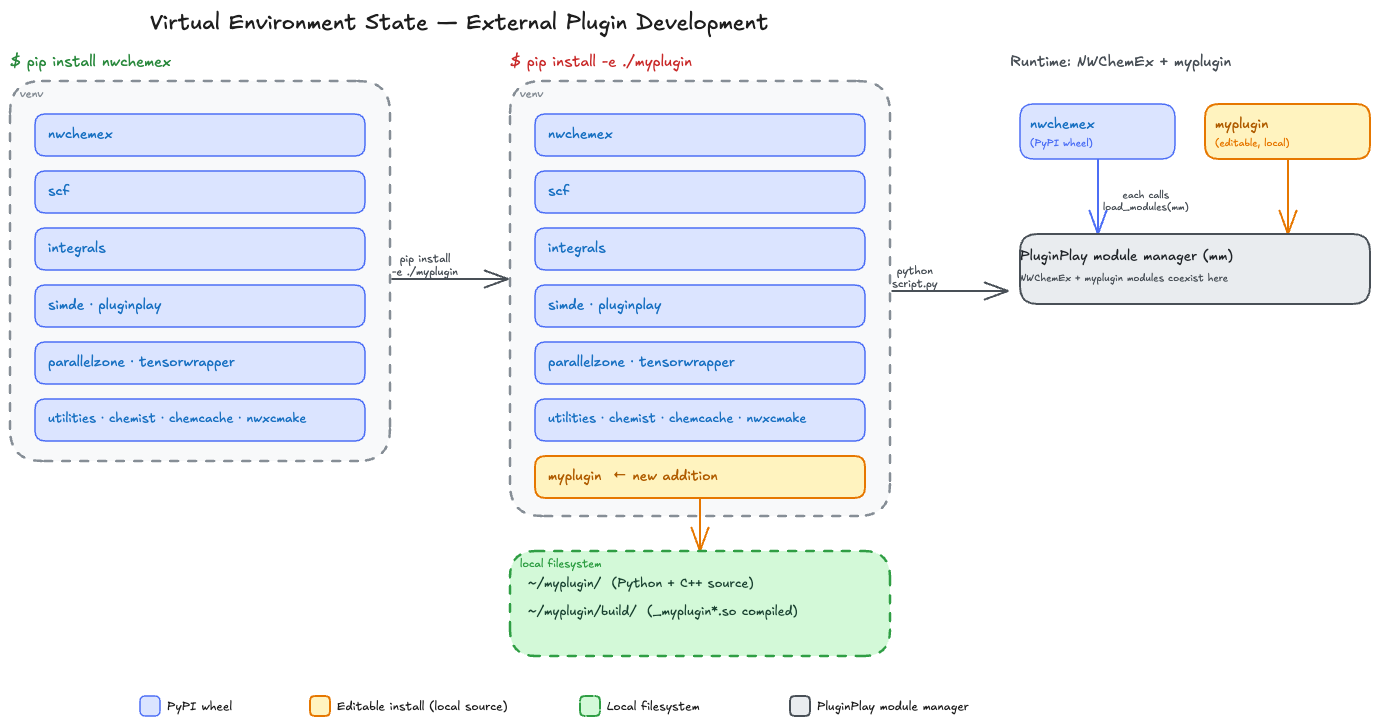Click the 'venv' label of second container

pos(532,94)
